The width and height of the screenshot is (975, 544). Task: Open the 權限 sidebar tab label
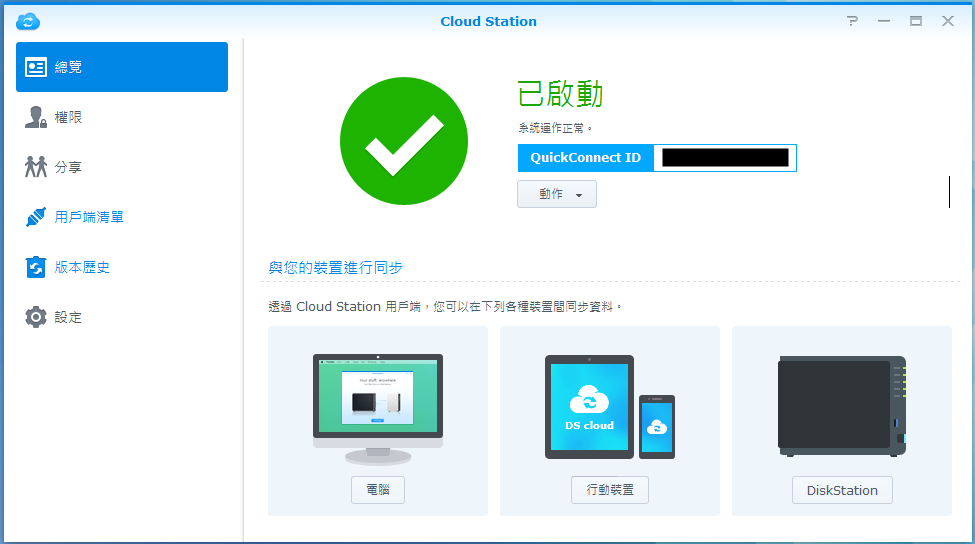pyautogui.click(x=68, y=117)
